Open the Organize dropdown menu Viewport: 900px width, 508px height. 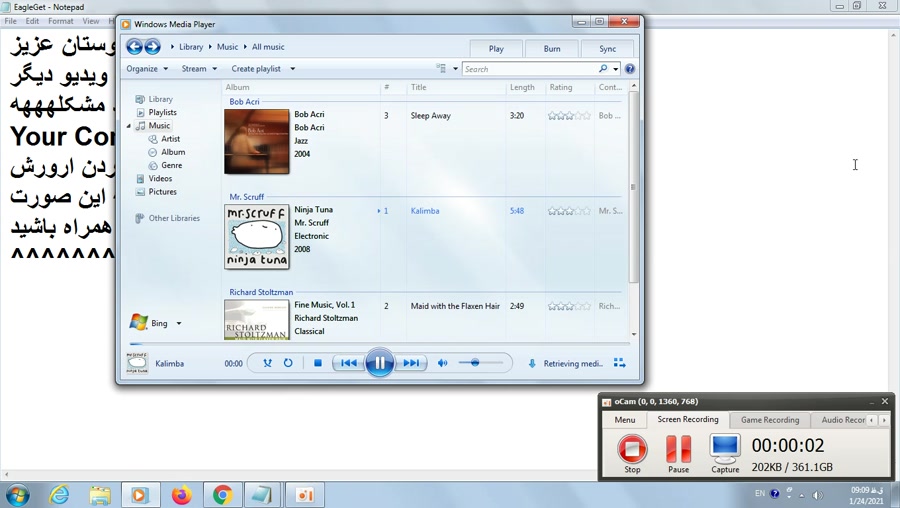[x=146, y=69]
